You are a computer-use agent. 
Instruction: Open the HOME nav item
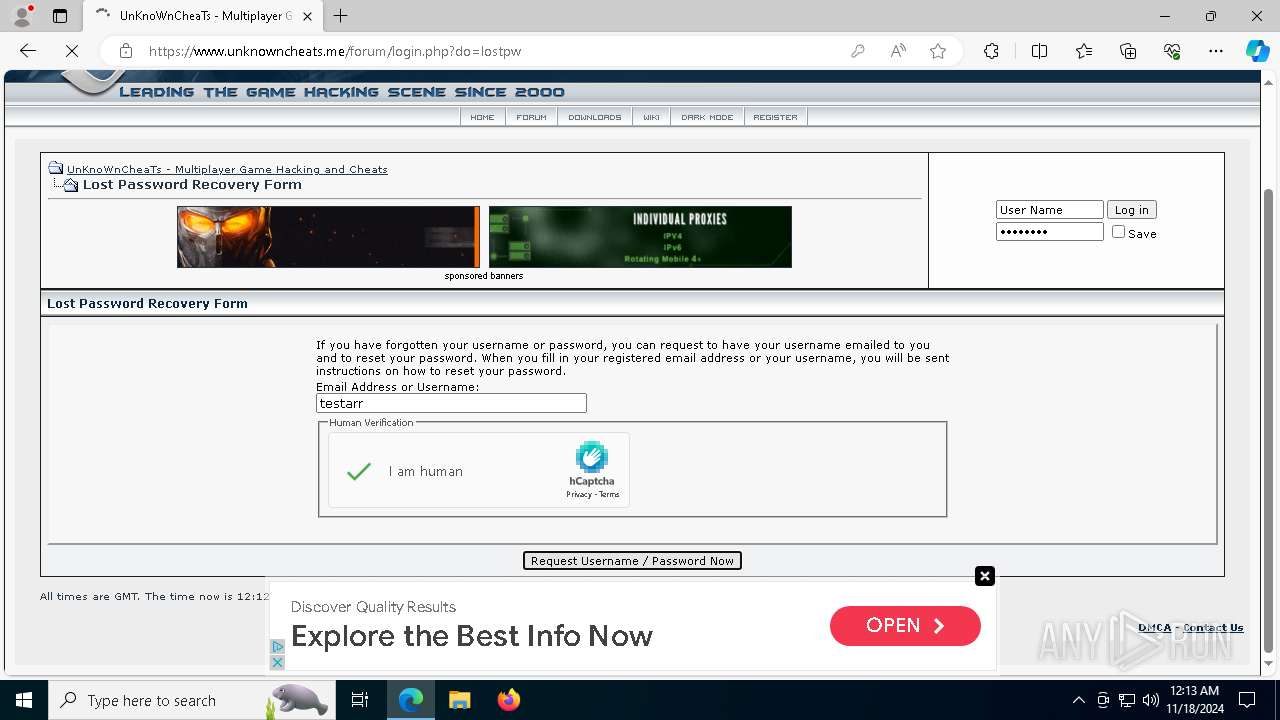point(482,117)
